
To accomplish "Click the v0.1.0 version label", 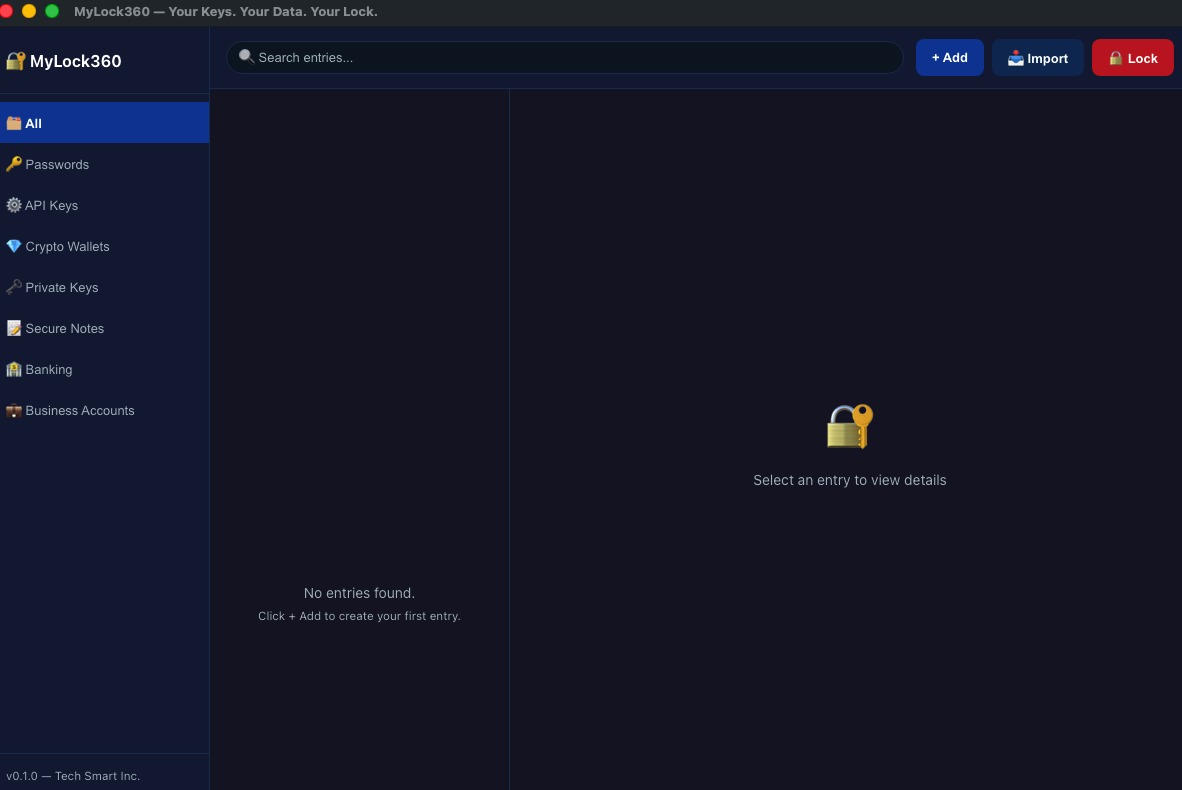I will coord(73,775).
